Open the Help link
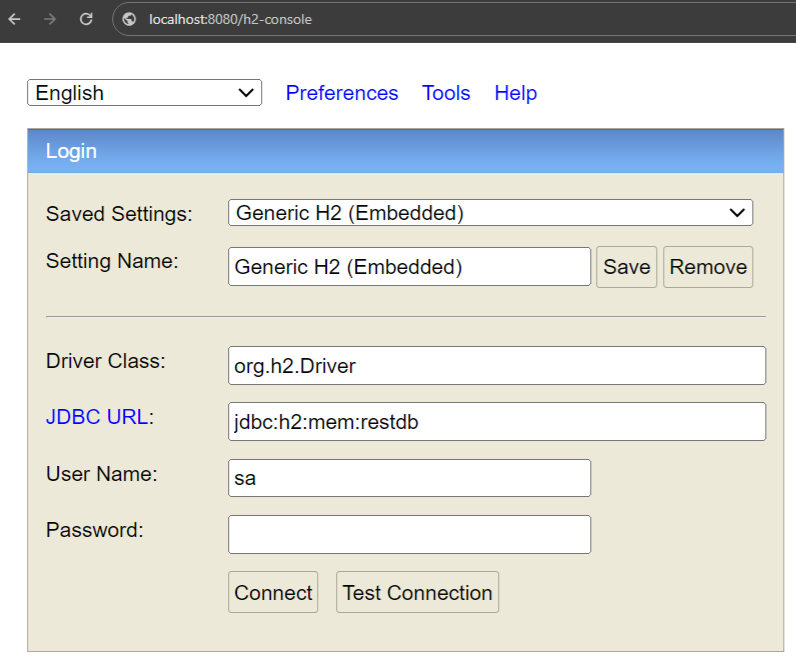 pos(516,93)
